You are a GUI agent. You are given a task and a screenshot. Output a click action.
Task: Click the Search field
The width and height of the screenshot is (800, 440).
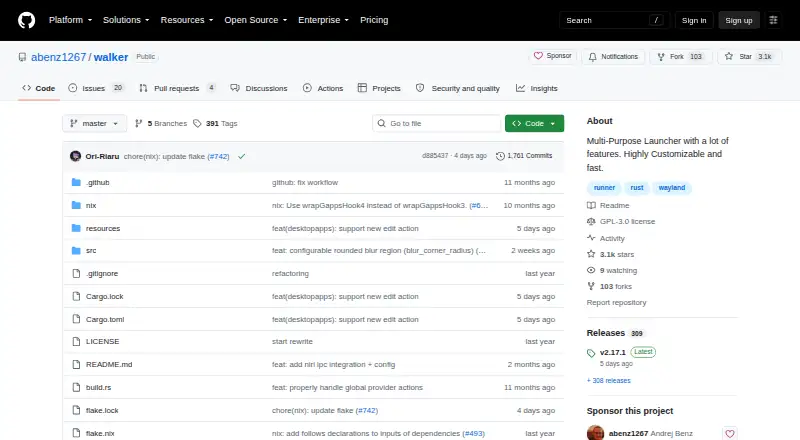click(614, 20)
